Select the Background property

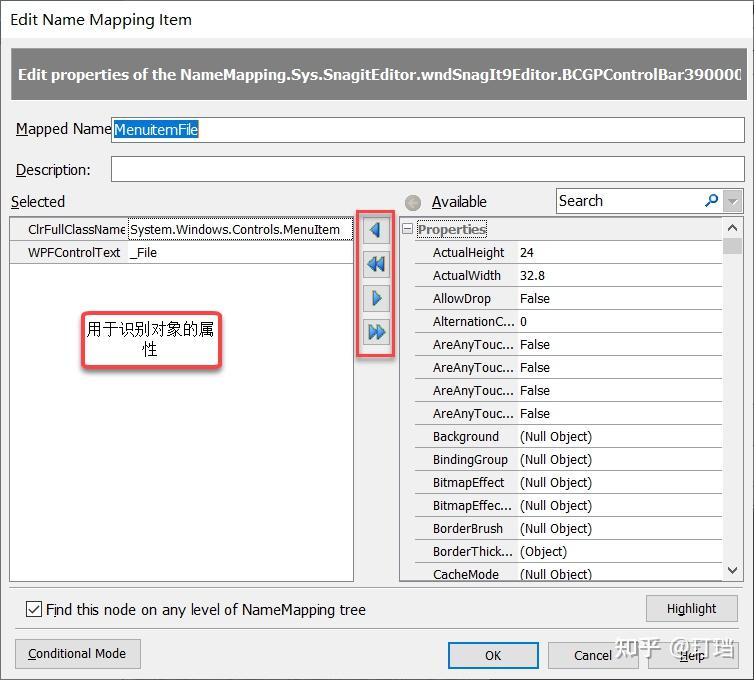pyautogui.click(x=568, y=437)
